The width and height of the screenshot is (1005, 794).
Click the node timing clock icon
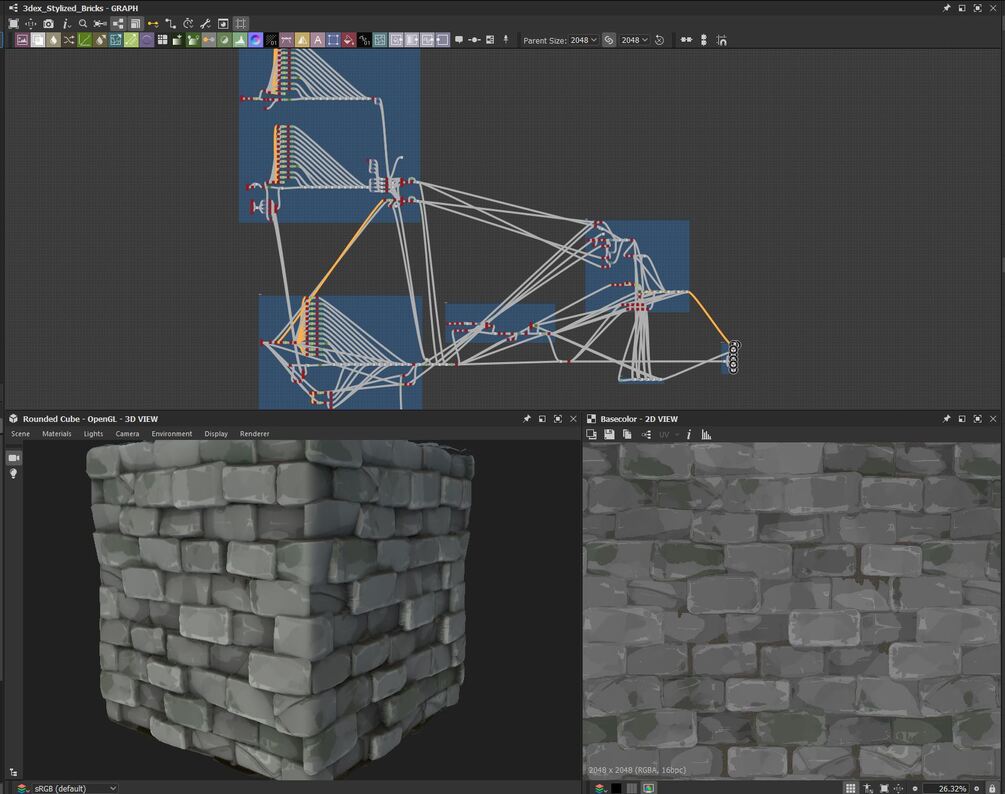coord(188,24)
